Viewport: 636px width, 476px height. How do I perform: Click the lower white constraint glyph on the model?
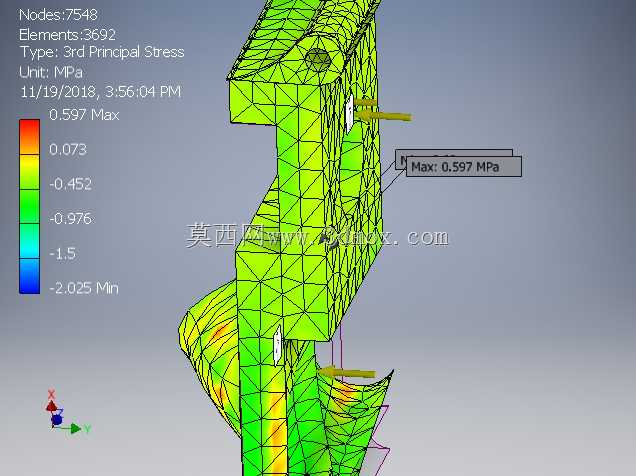coord(277,345)
